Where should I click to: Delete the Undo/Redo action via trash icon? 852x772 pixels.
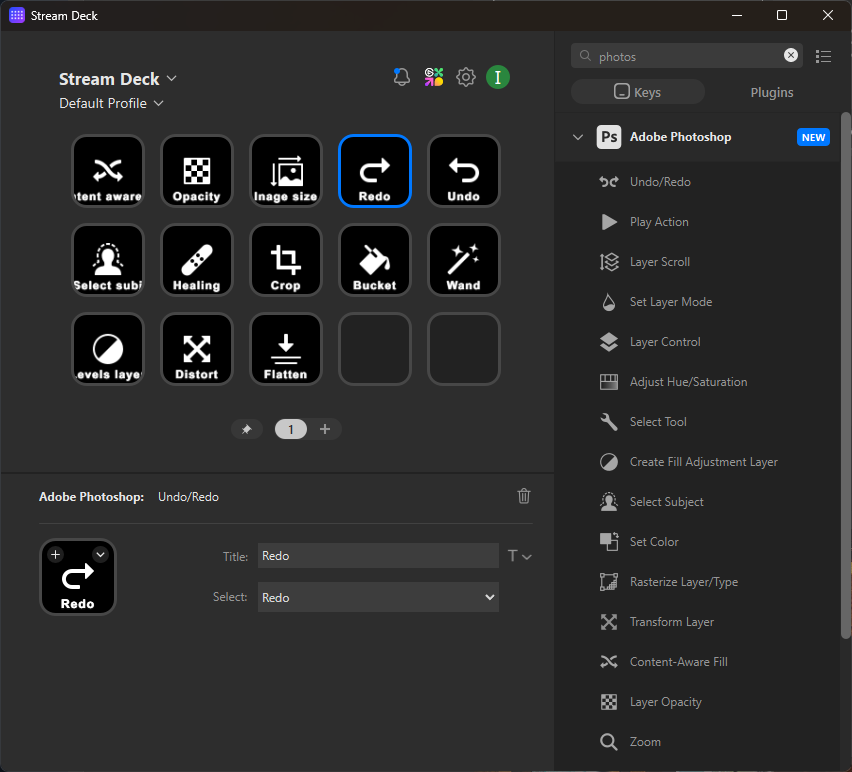click(523, 496)
